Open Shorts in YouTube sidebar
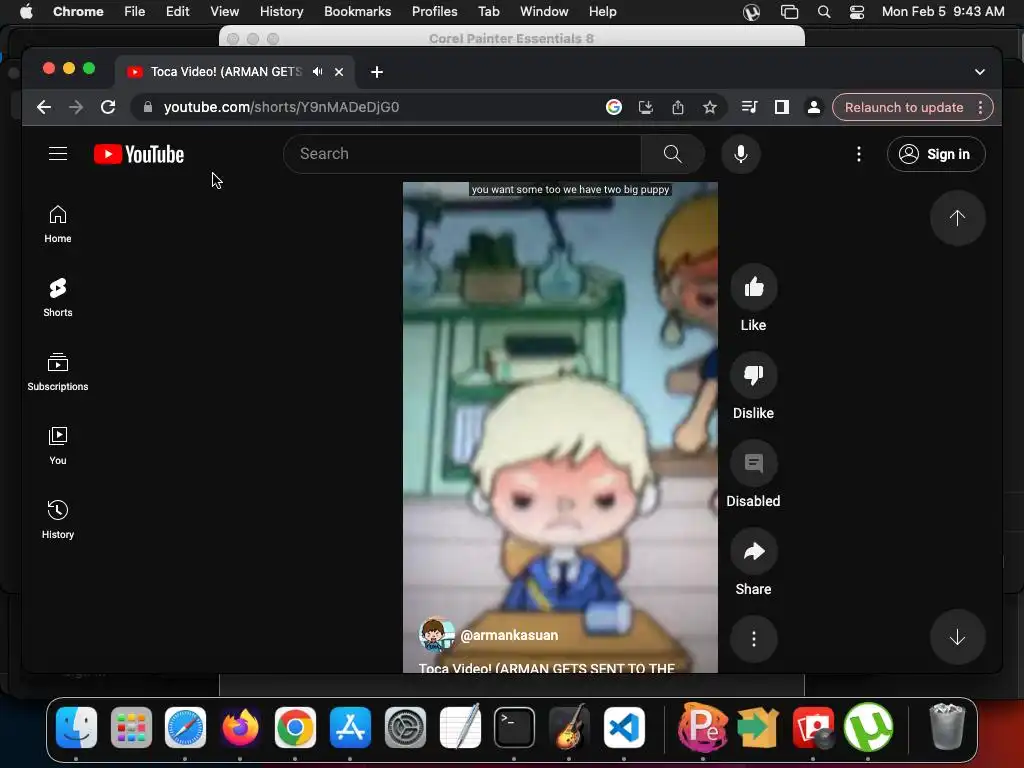The width and height of the screenshot is (1024, 768). click(x=58, y=298)
